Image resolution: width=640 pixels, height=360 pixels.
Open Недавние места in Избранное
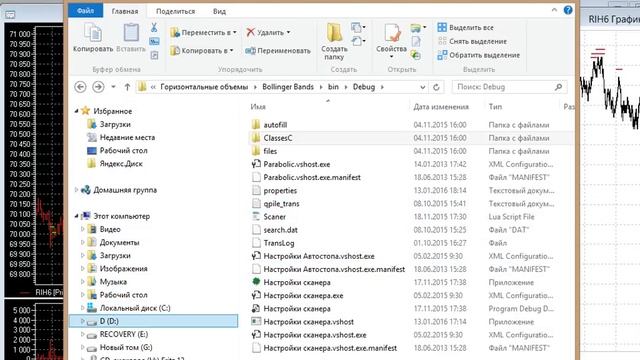tap(127, 137)
